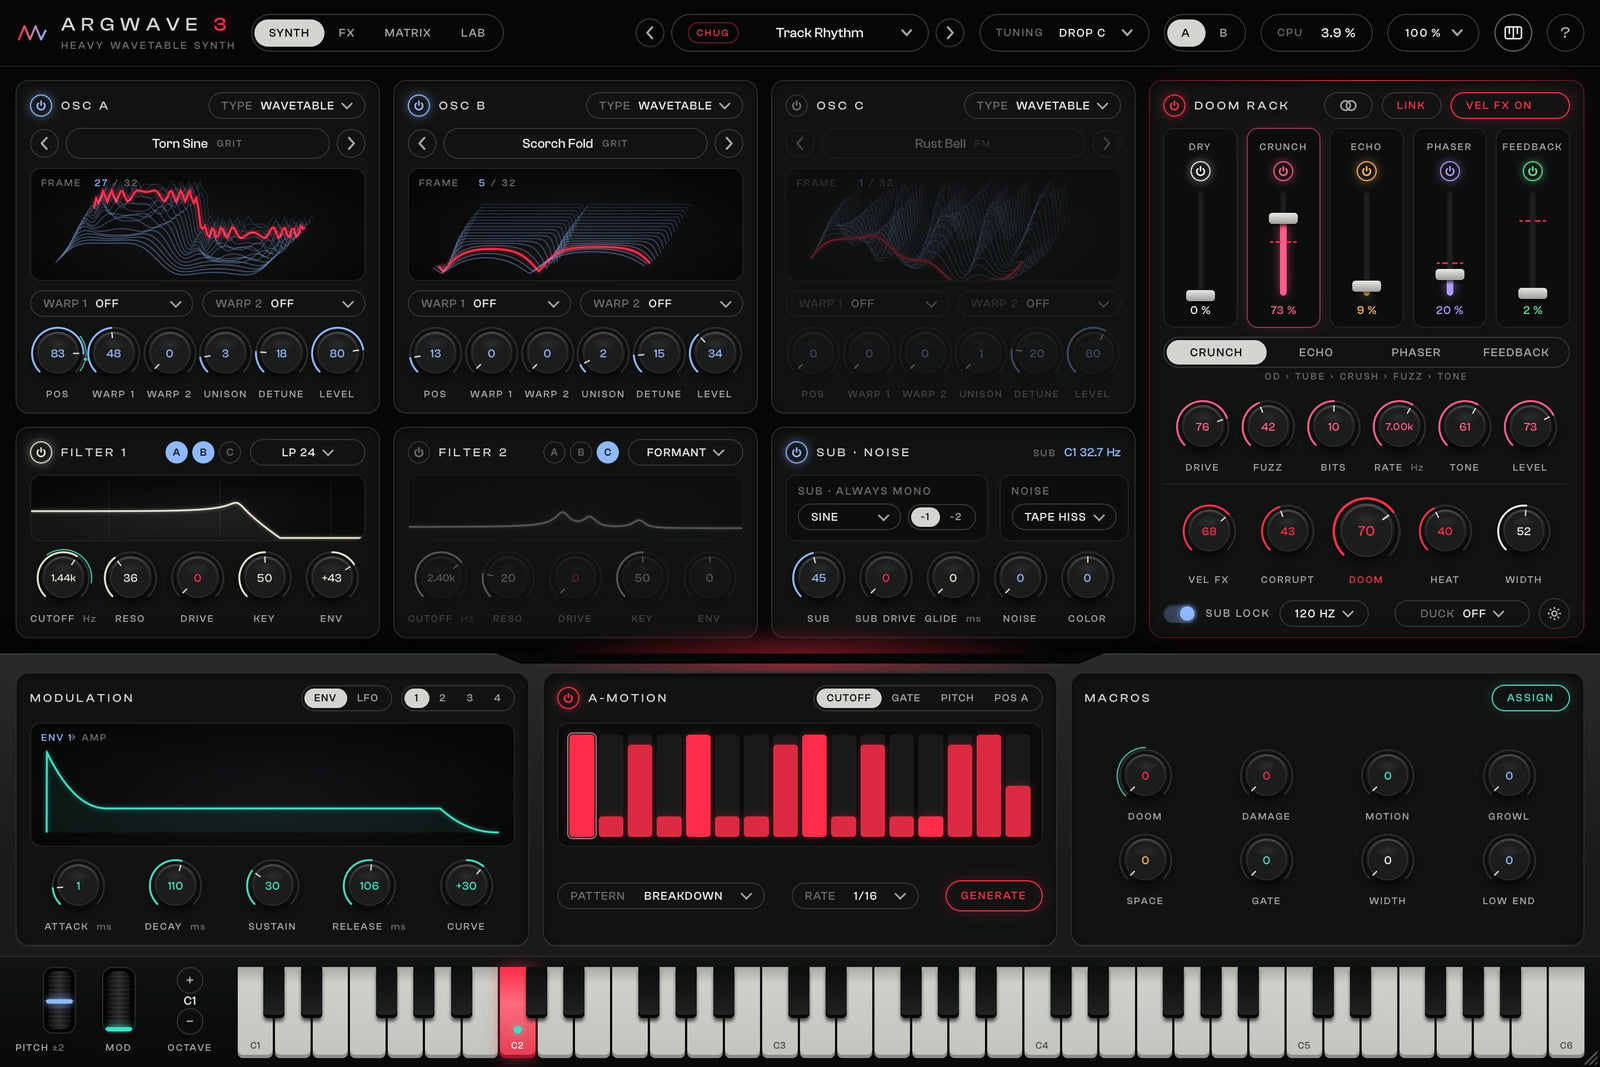
Task: Click the Vel FX On button
Action: (1509, 105)
